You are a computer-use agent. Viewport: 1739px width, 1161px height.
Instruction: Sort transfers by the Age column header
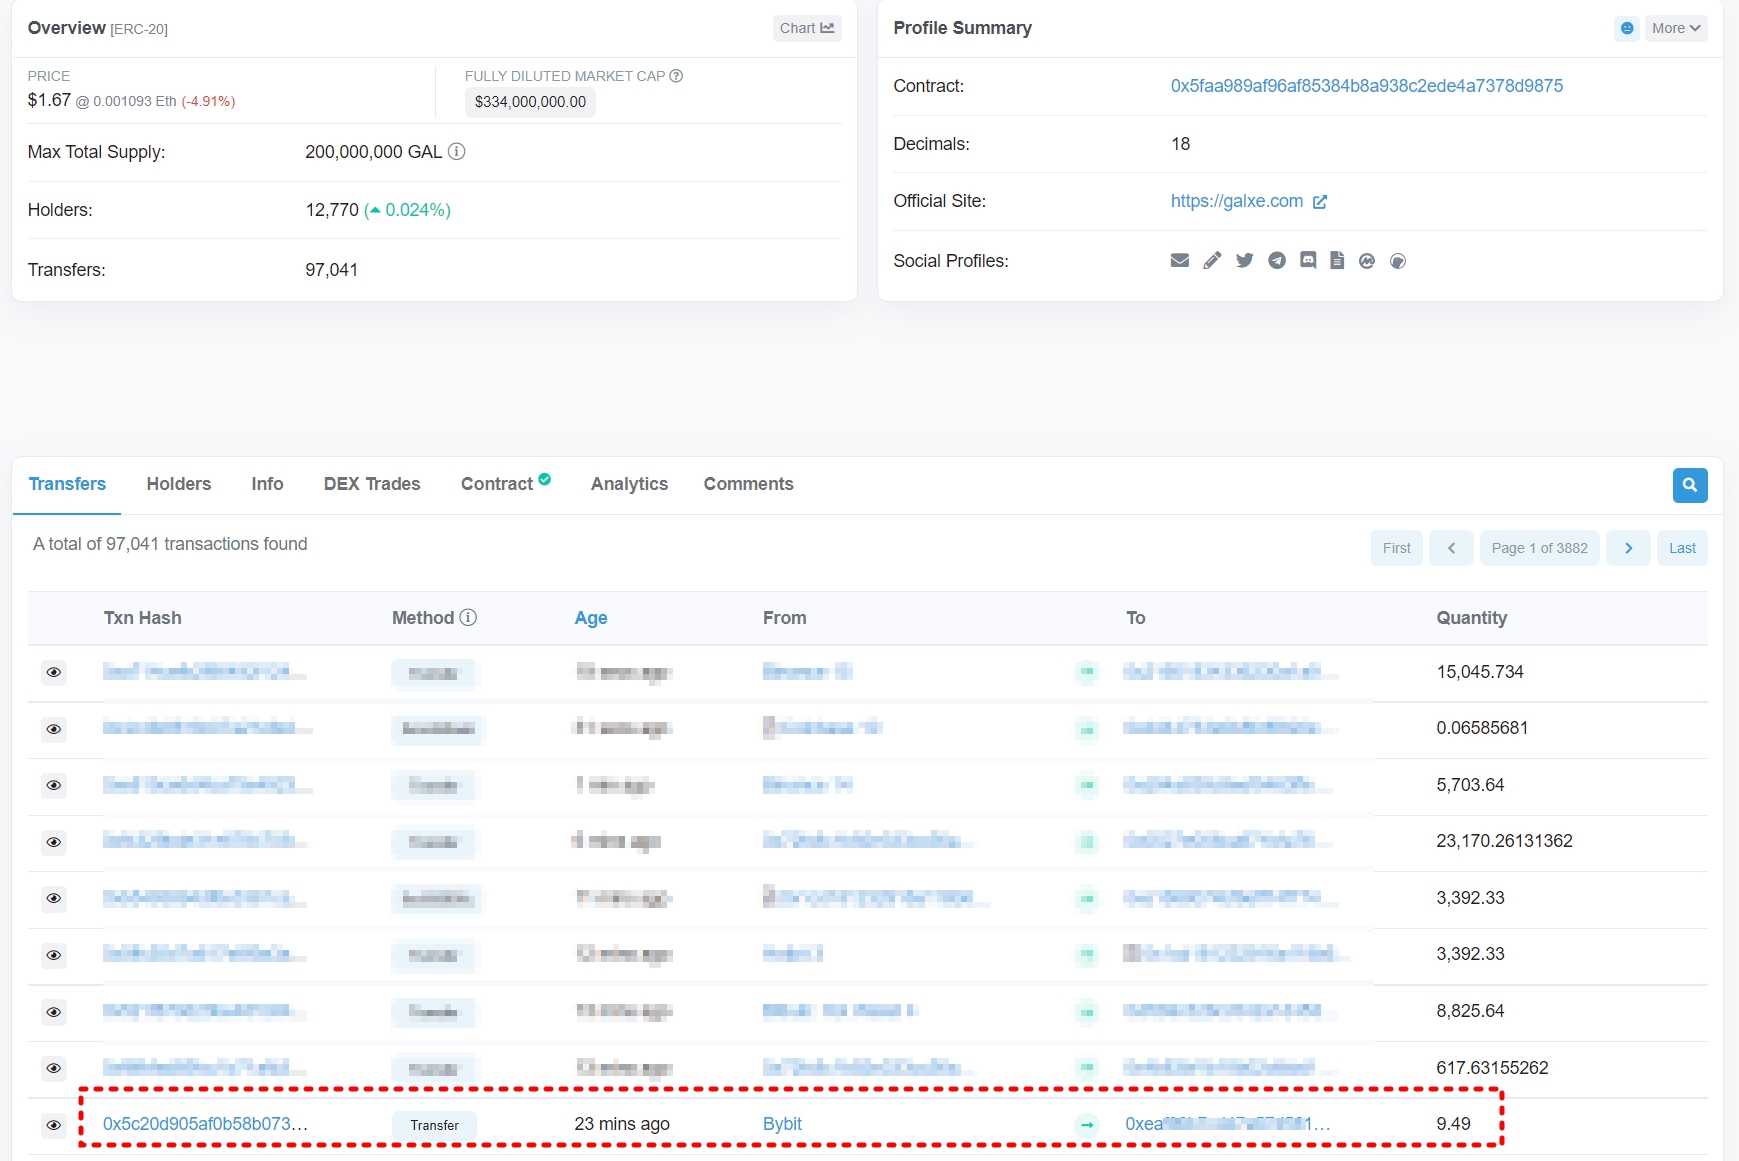pyautogui.click(x=590, y=618)
